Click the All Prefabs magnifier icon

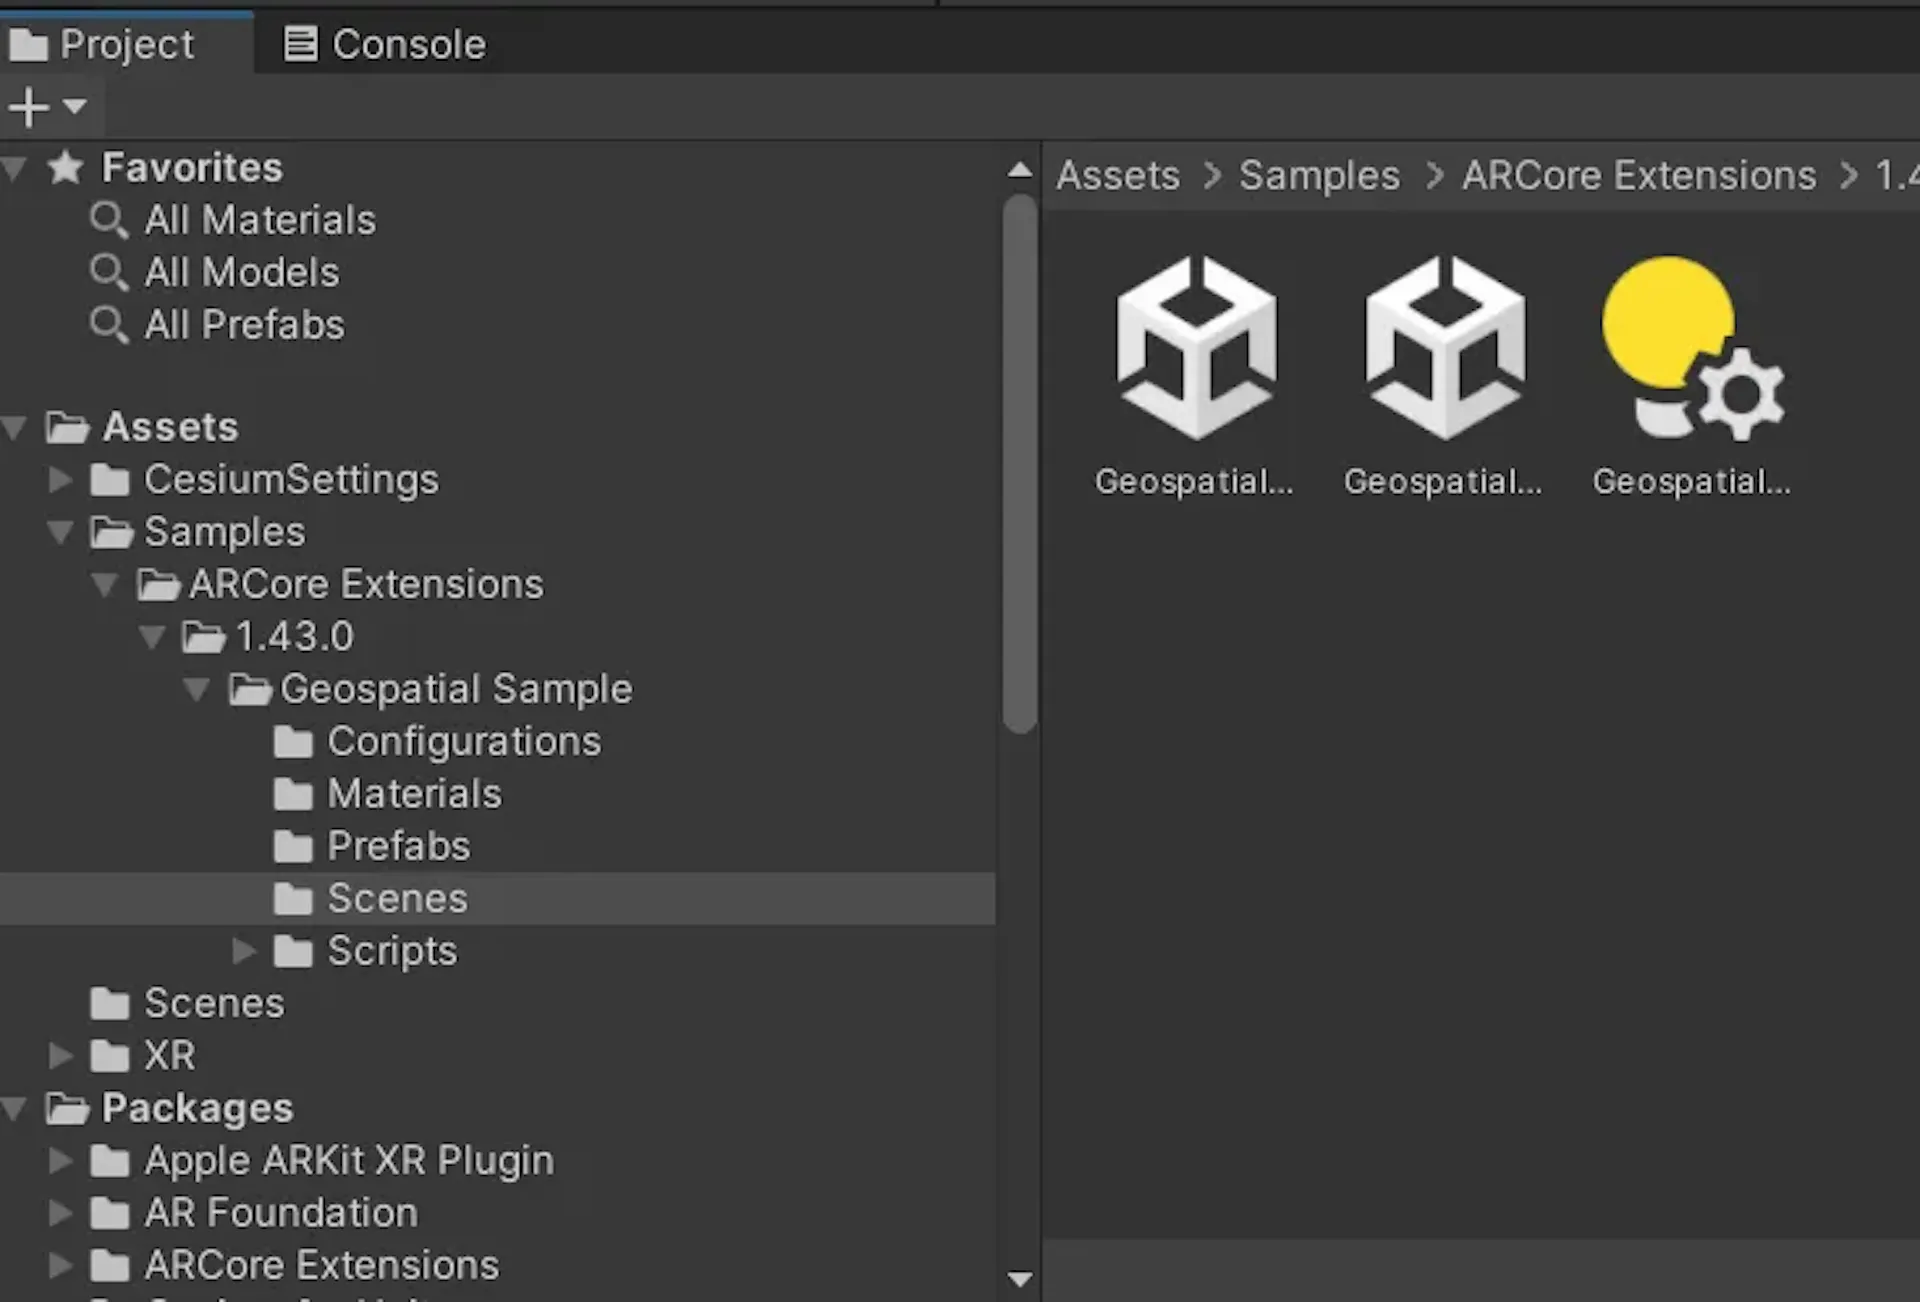(108, 324)
